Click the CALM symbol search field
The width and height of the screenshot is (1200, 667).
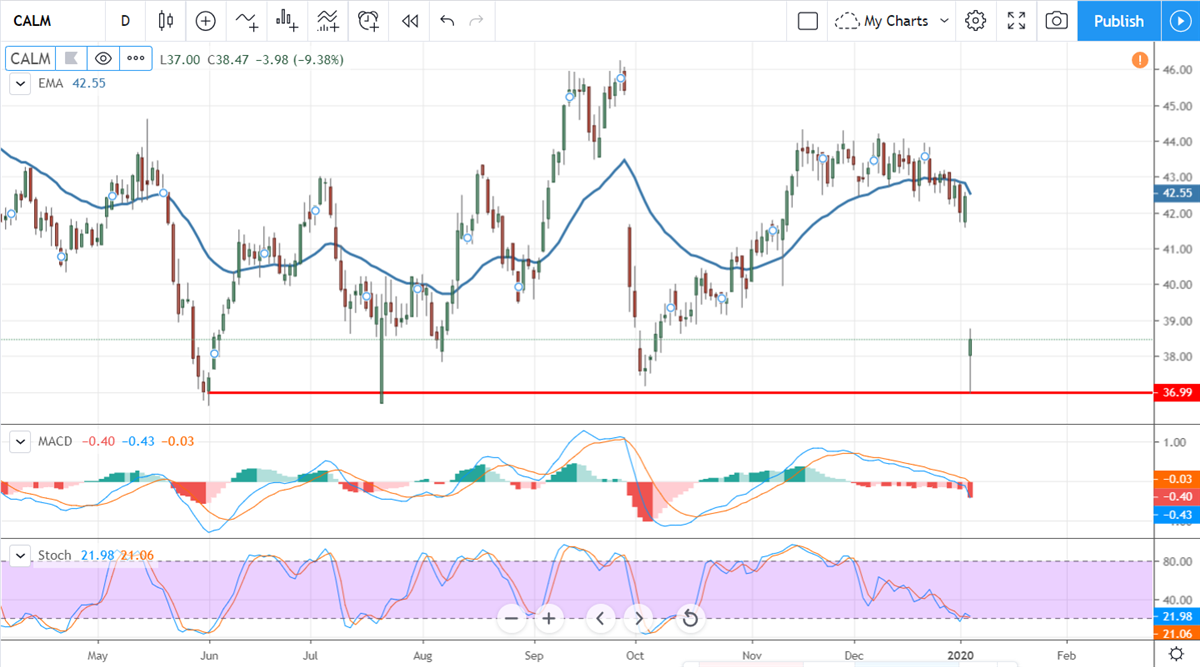tap(40, 20)
